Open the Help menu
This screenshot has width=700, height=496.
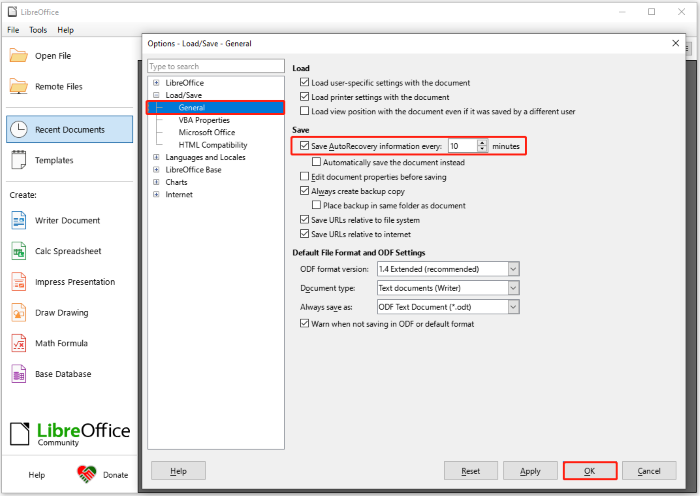pyautogui.click(x=65, y=30)
